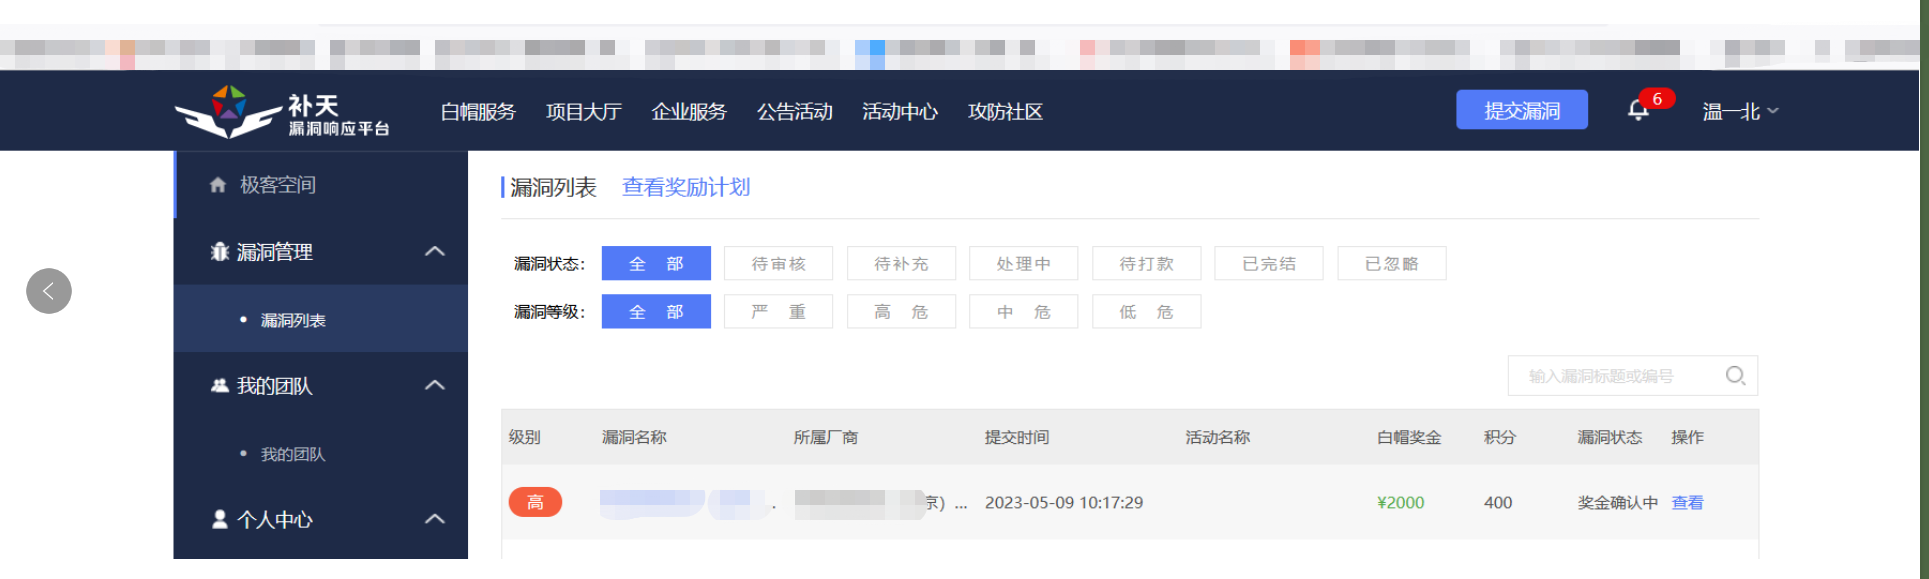Click the 操作 column header
The height and width of the screenshot is (579, 1929).
[1688, 437]
